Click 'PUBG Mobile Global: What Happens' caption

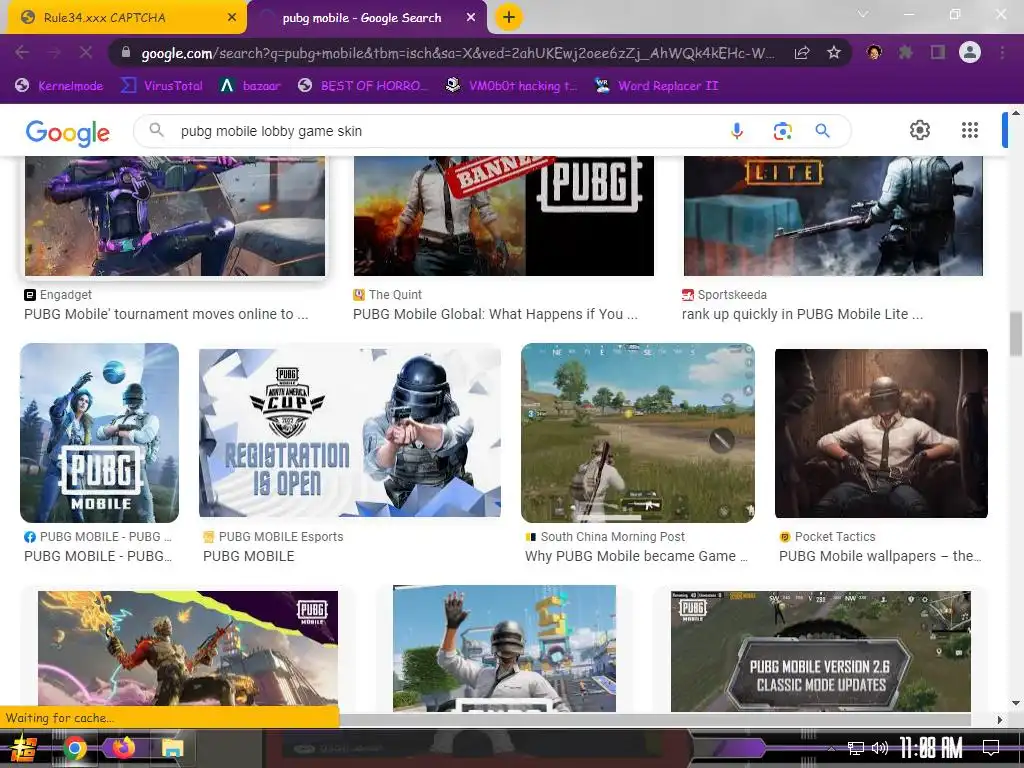(x=495, y=314)
